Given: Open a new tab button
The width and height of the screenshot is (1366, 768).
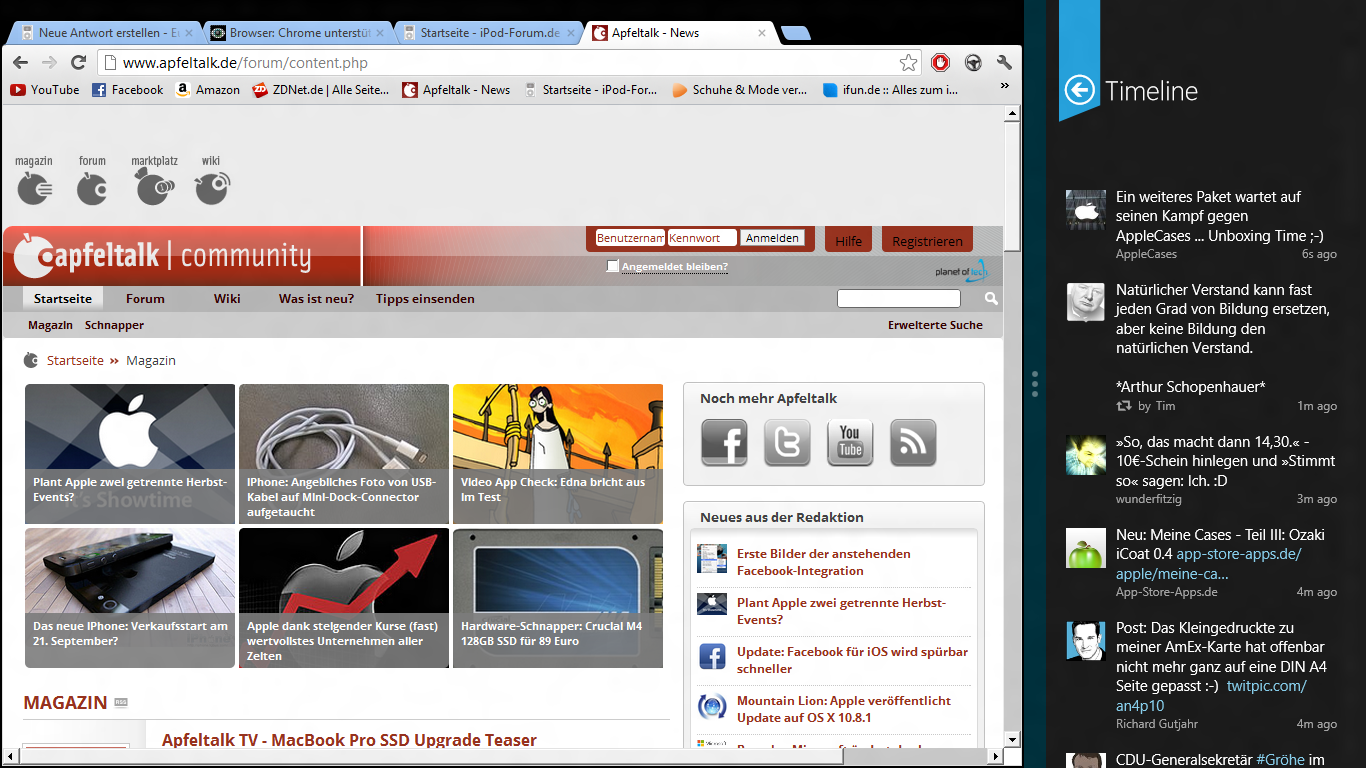Looking at the screenshot, I should 796,34.
